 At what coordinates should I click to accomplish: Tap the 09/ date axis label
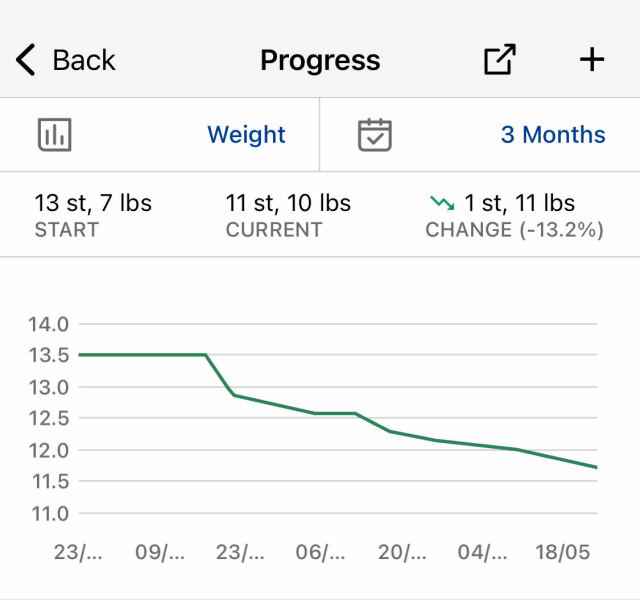[x=160, y=552]
